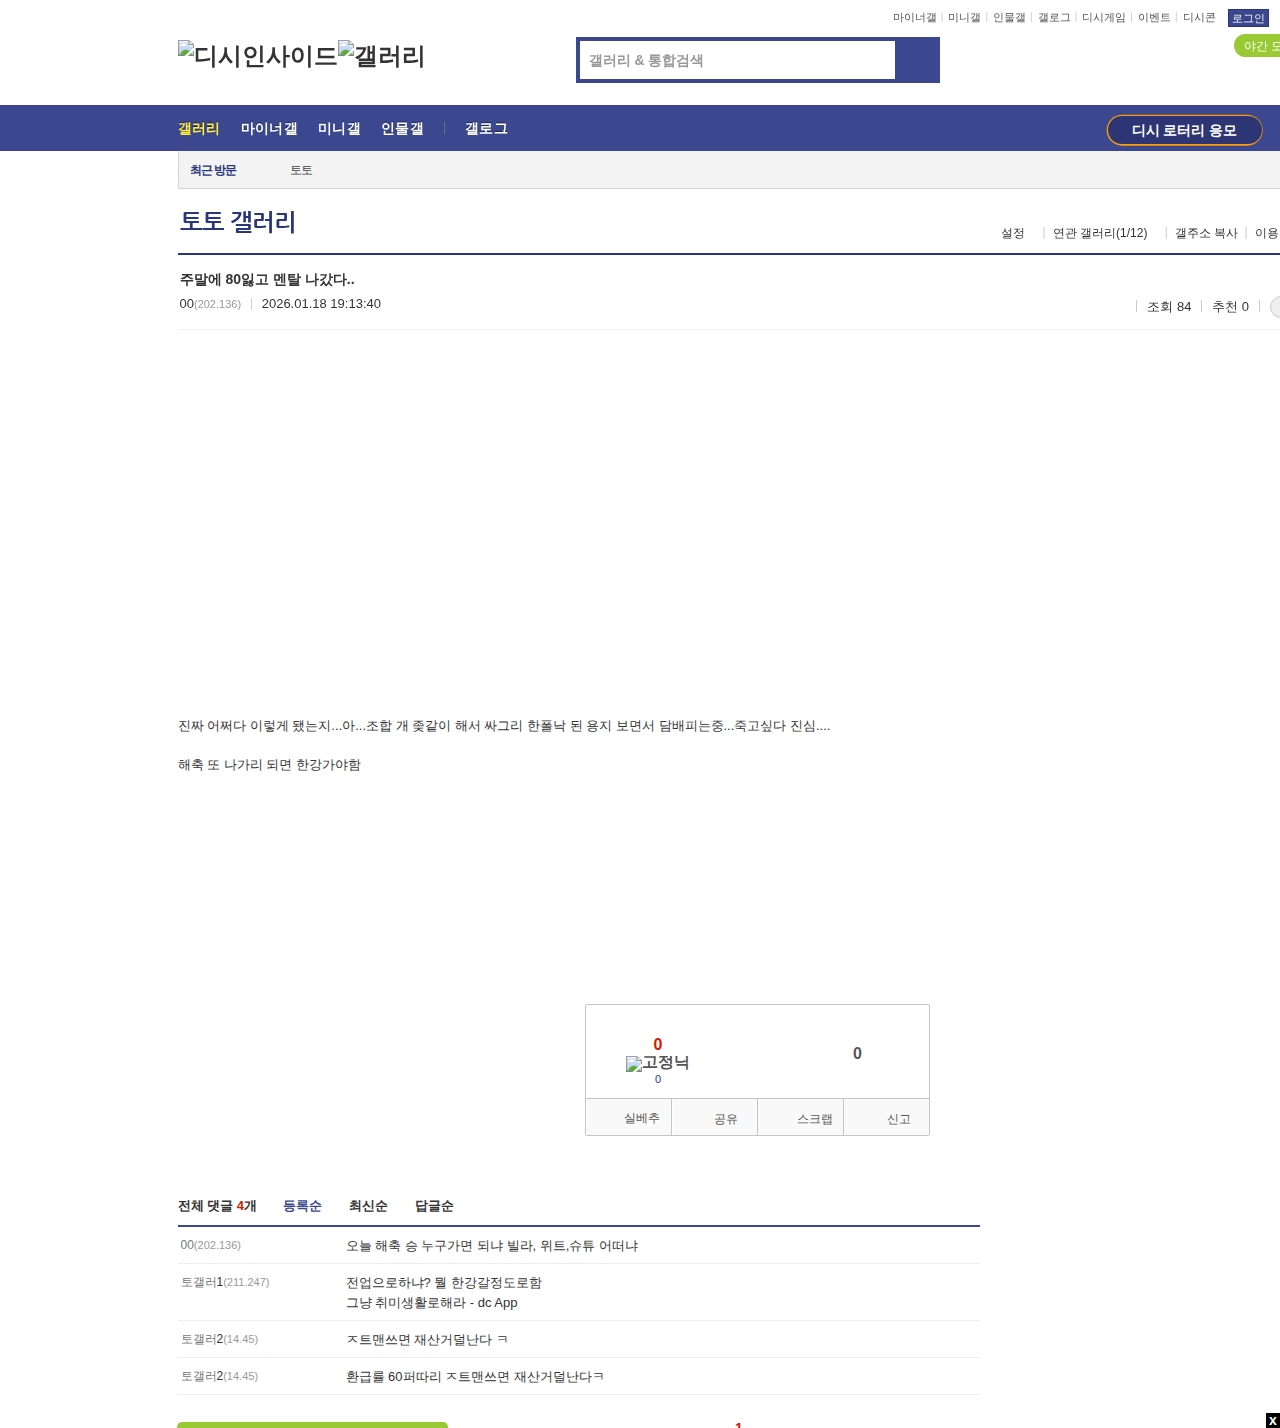
Task: Select 미니갤 in the blue navigation bar
Action: [x=339, y=129]
